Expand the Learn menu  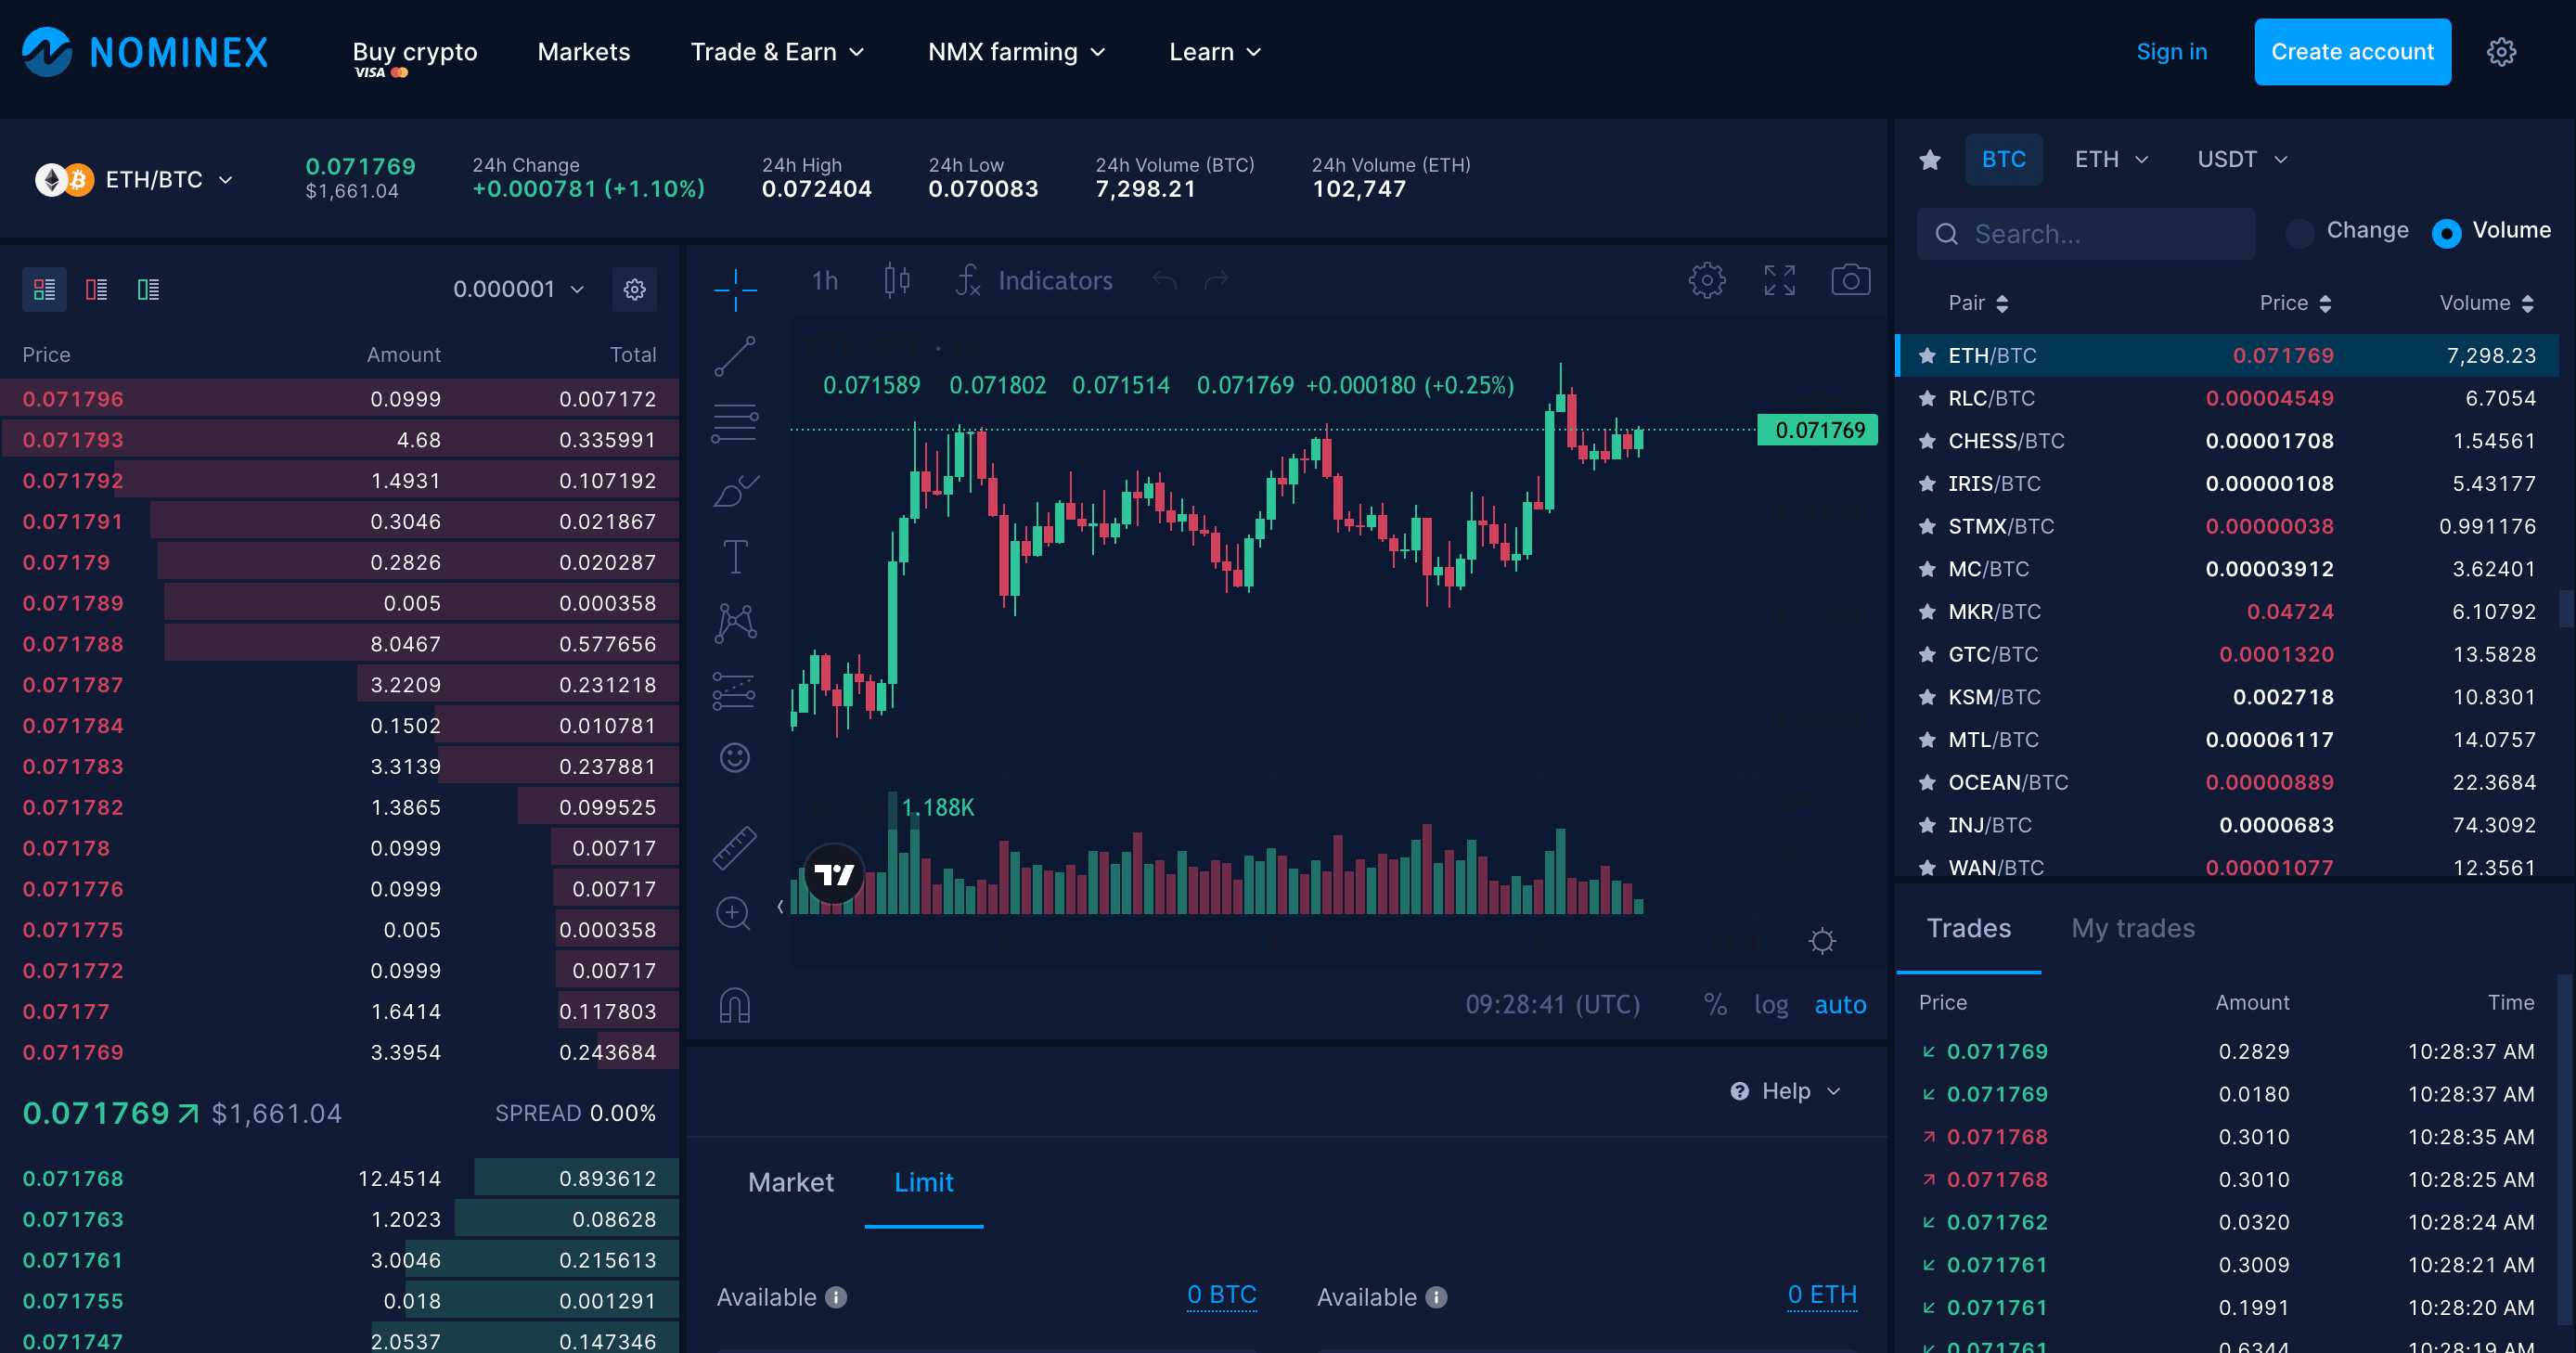coord(1215,52)
